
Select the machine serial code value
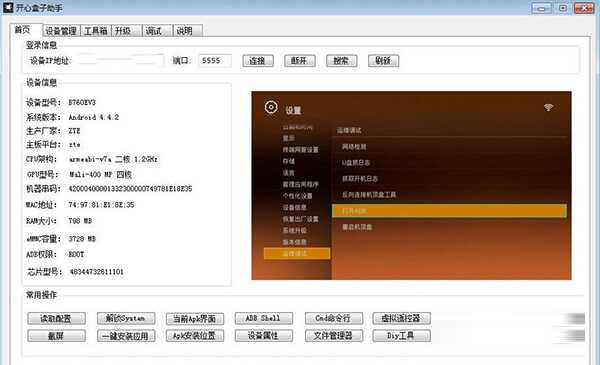pos(130,189)
